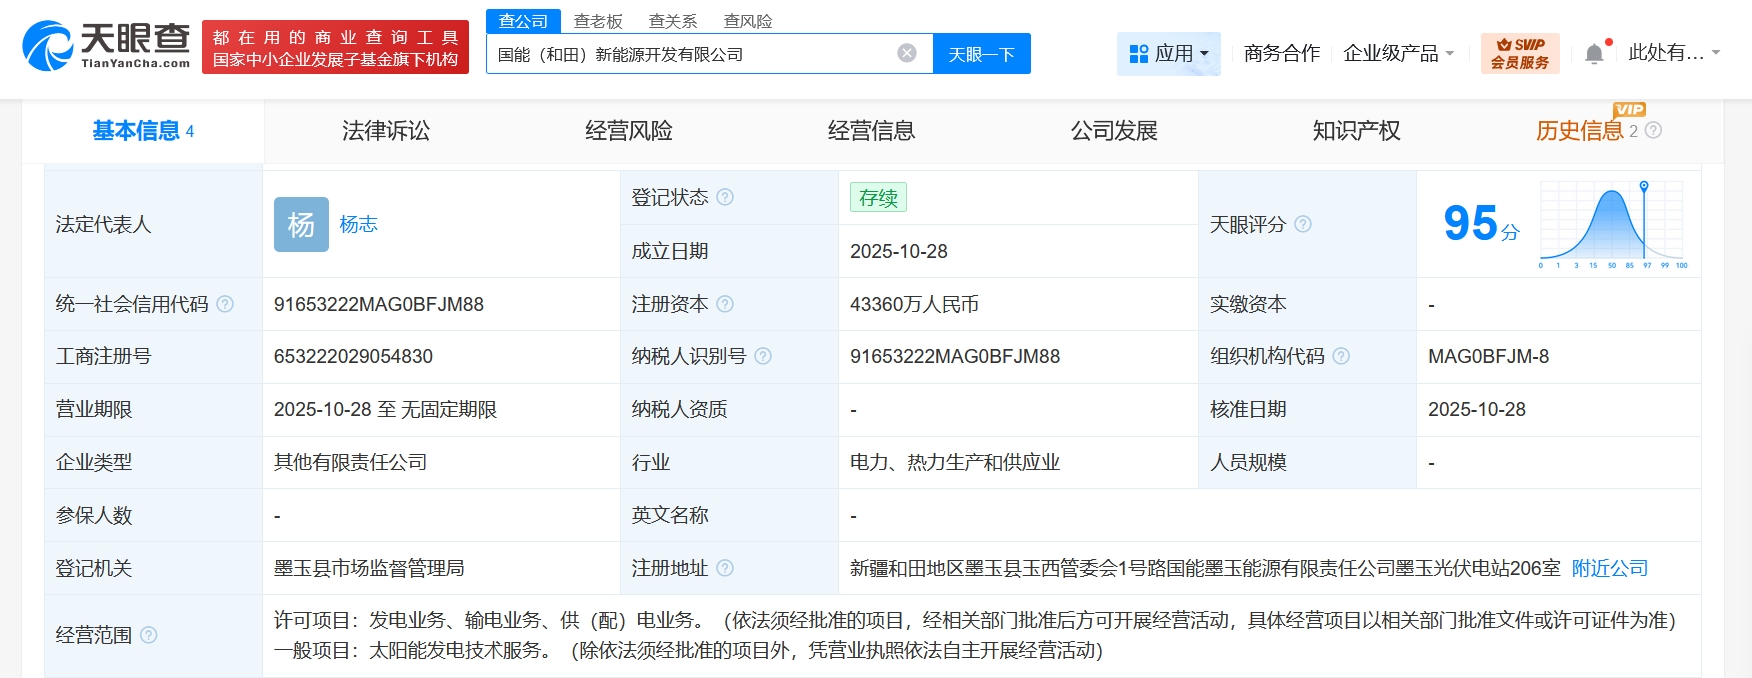1752x678 pixels.
Task: Expand the 应用 dropdown menu
Action: tap(1168, 53)
